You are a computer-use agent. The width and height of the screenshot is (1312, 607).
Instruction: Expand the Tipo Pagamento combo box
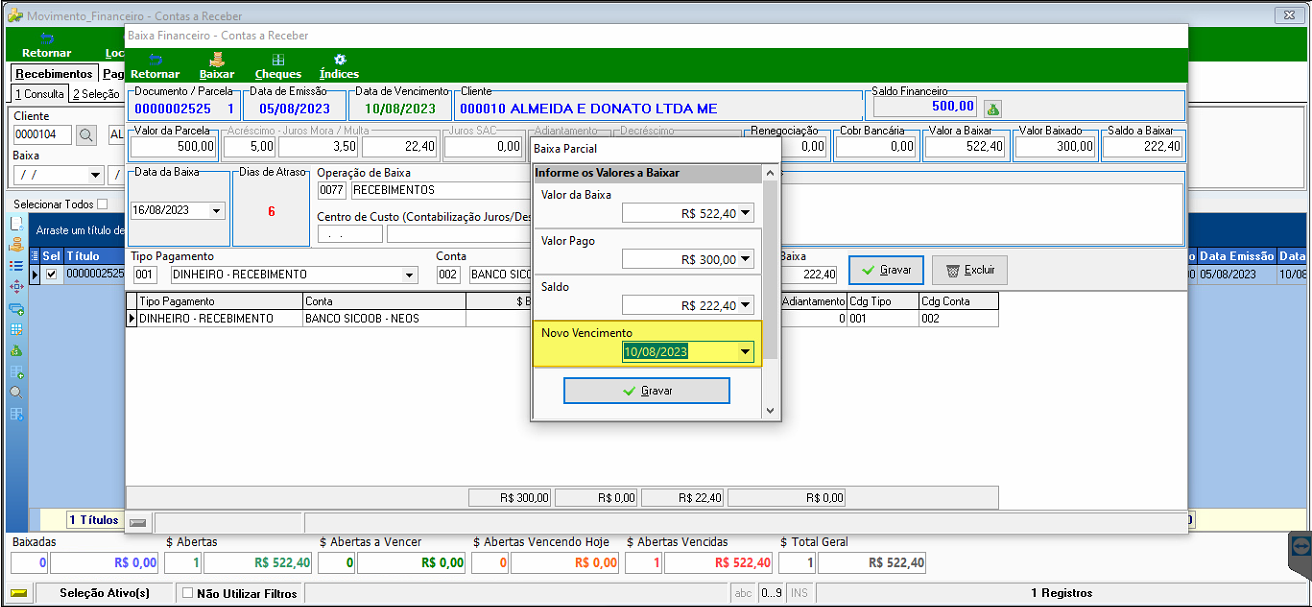point(409,274)
